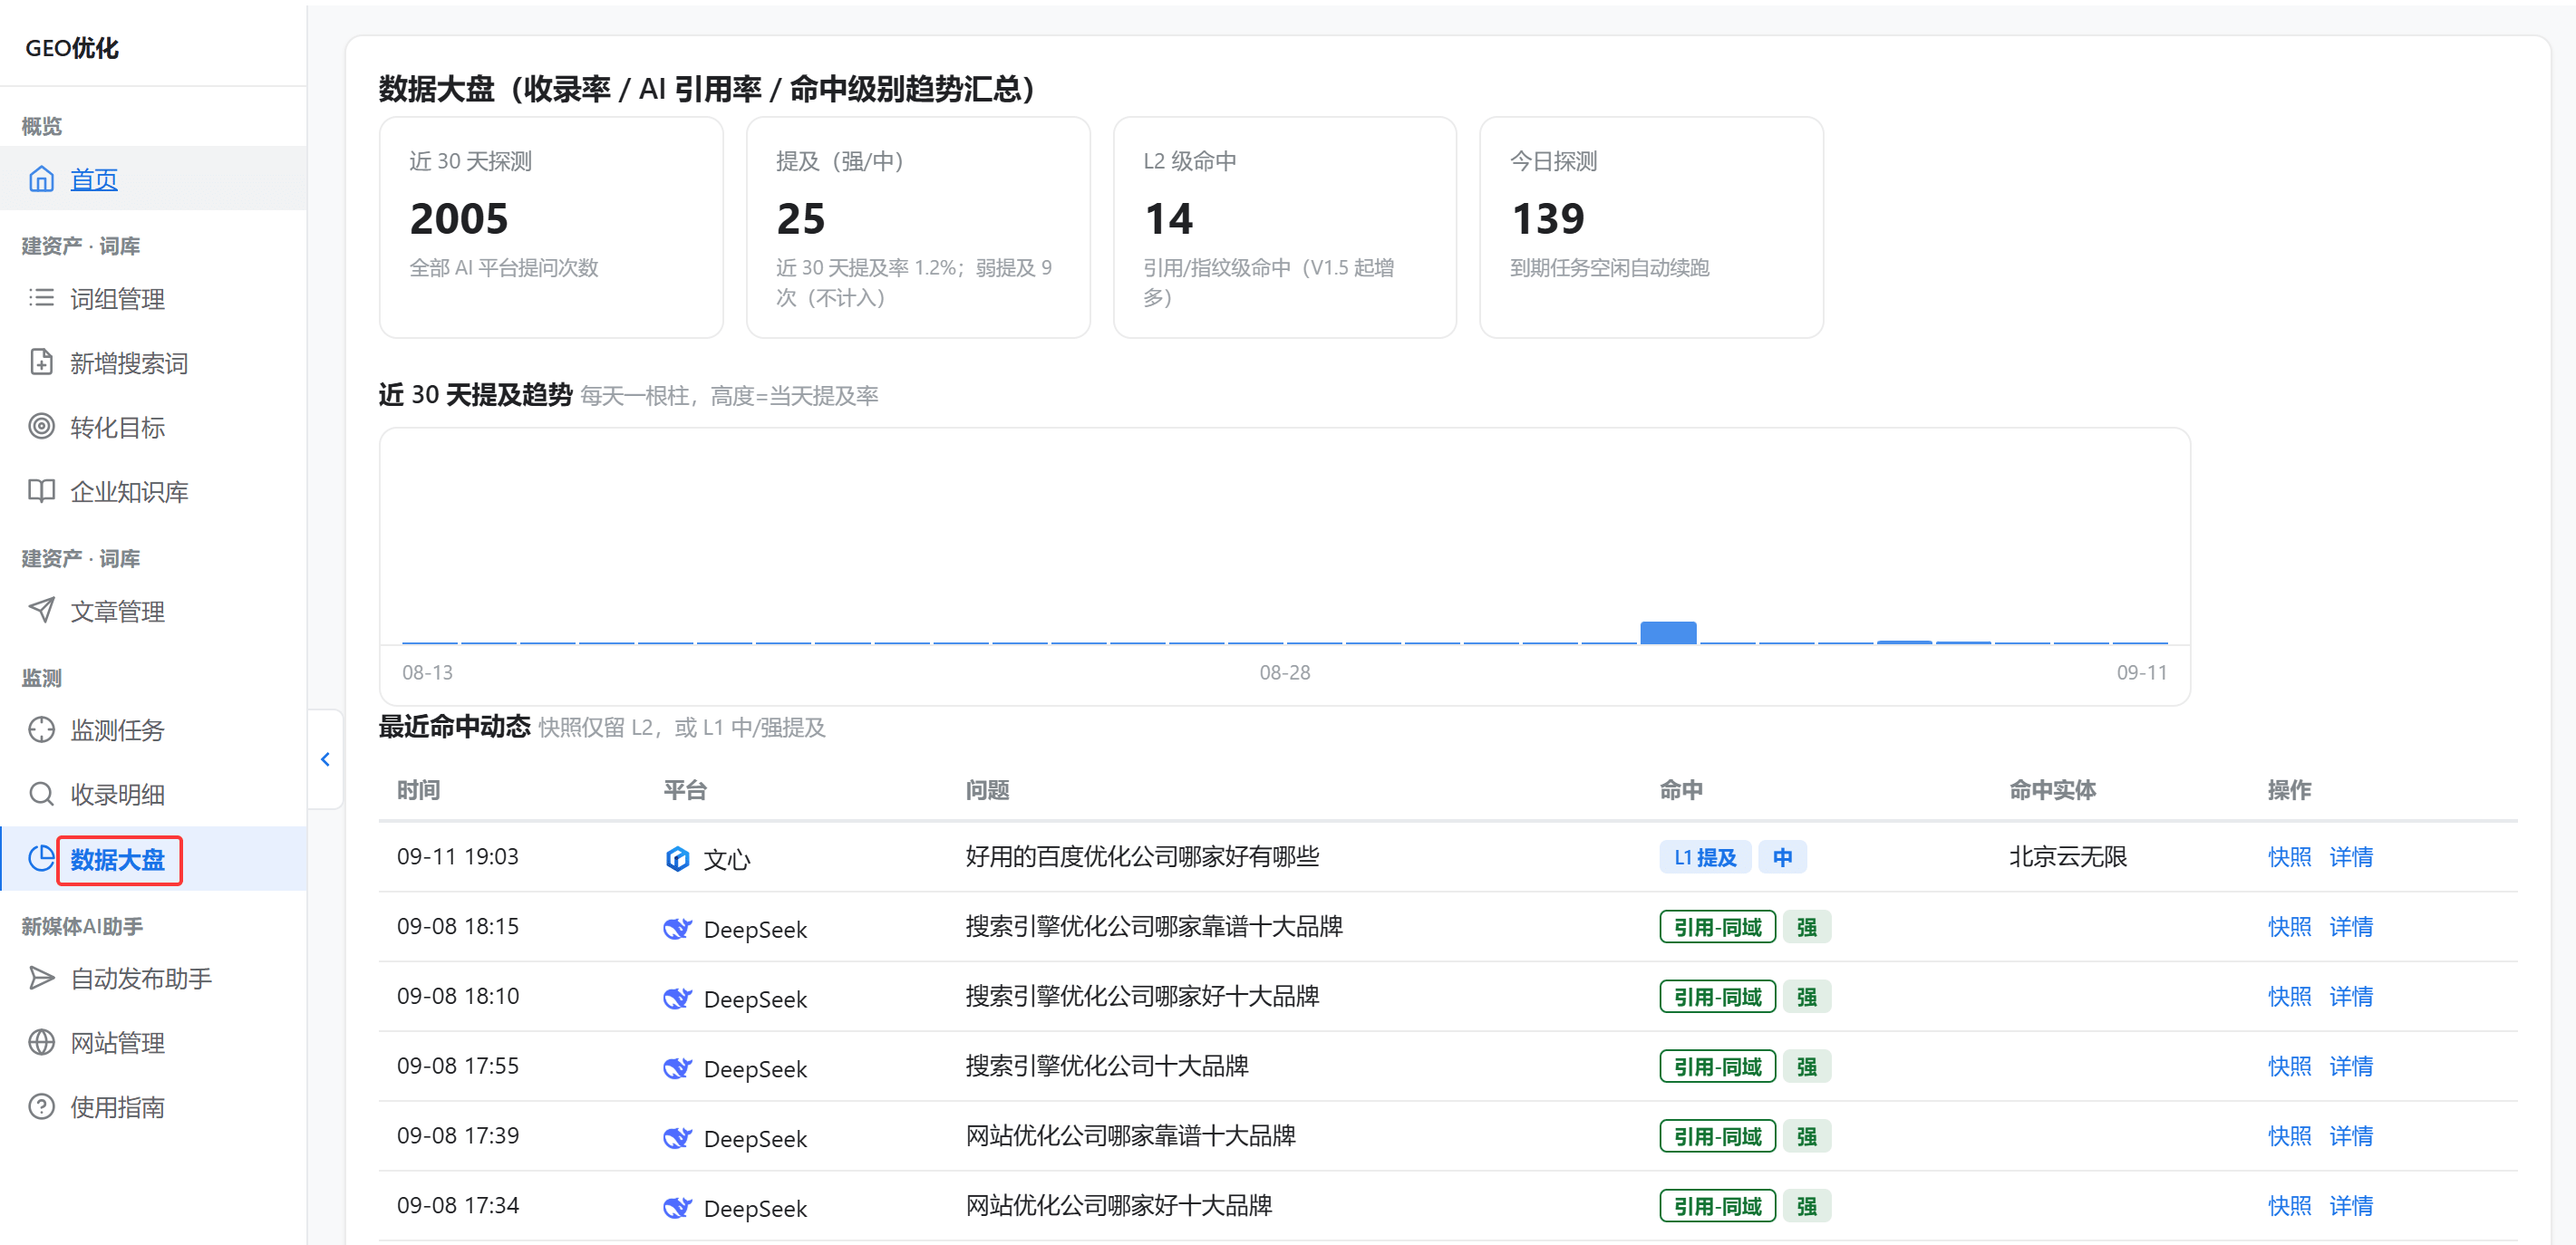
Task: Click the DeepSeek icon in the 09-08 18:10 row
Action: coord(677,998)
